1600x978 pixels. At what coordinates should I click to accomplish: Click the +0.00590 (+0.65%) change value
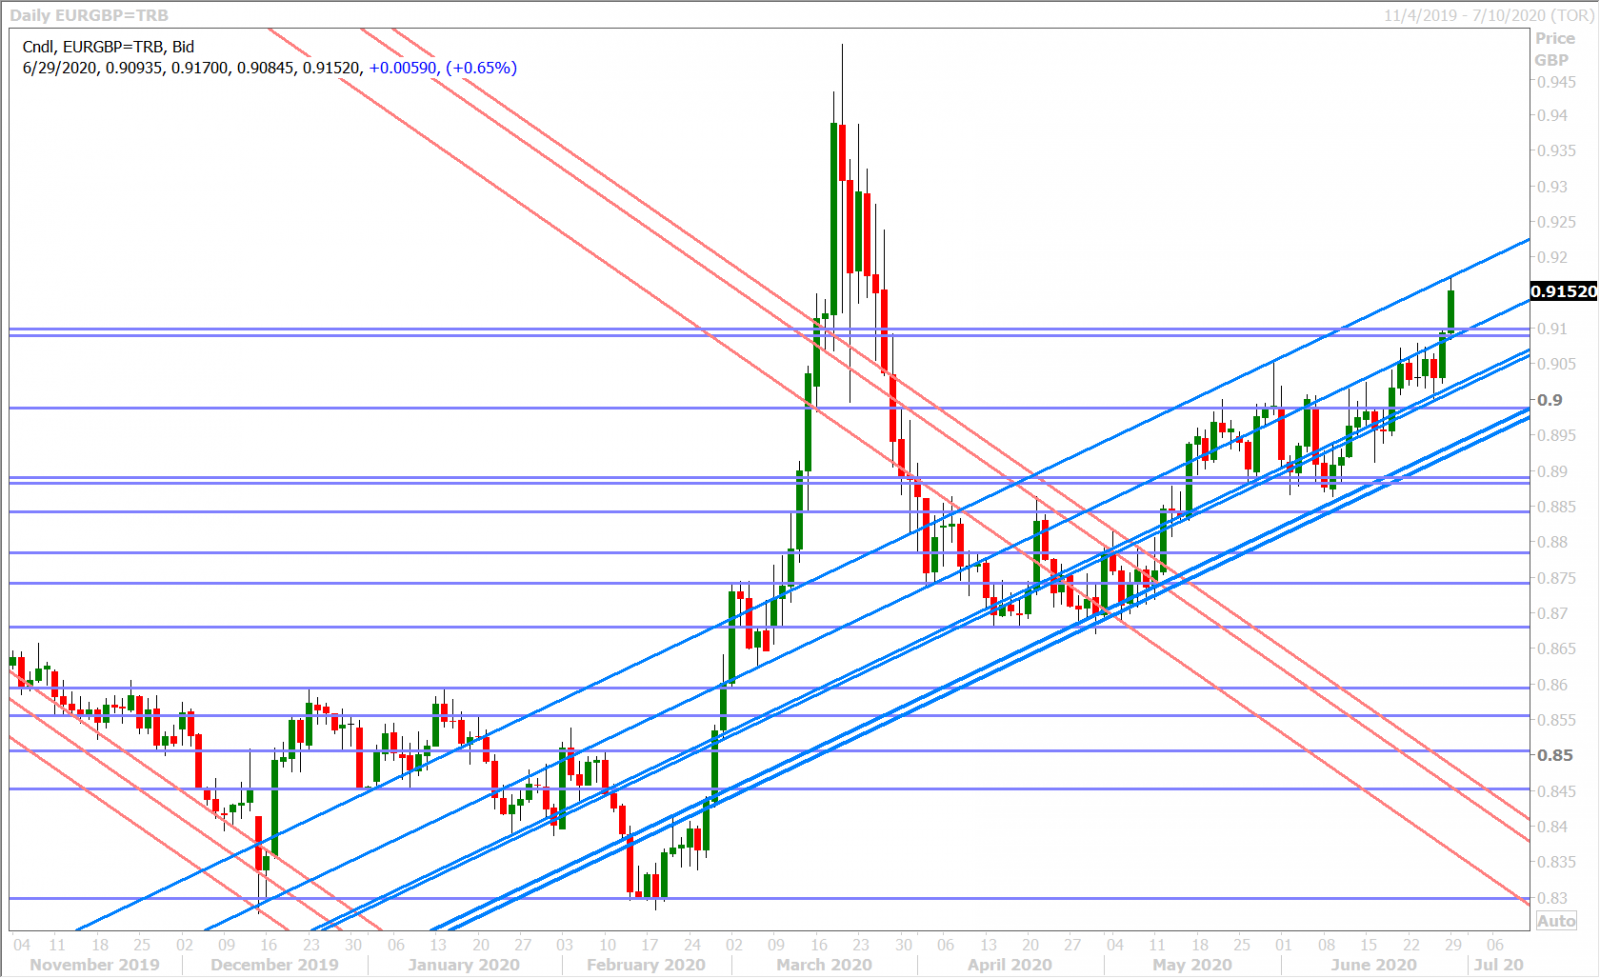[443, 68]
